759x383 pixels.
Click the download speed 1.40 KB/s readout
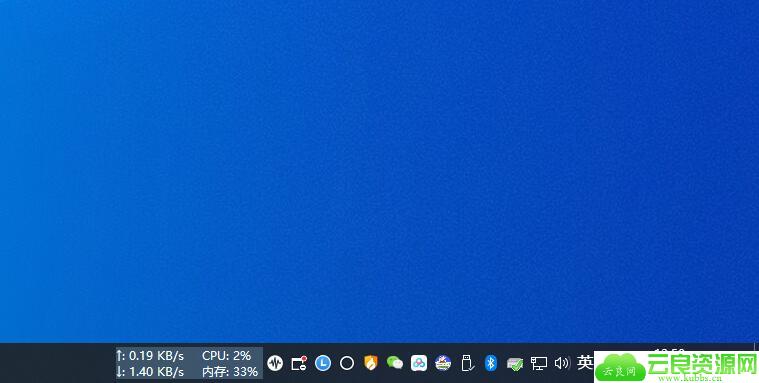click(x=150, y=372)
